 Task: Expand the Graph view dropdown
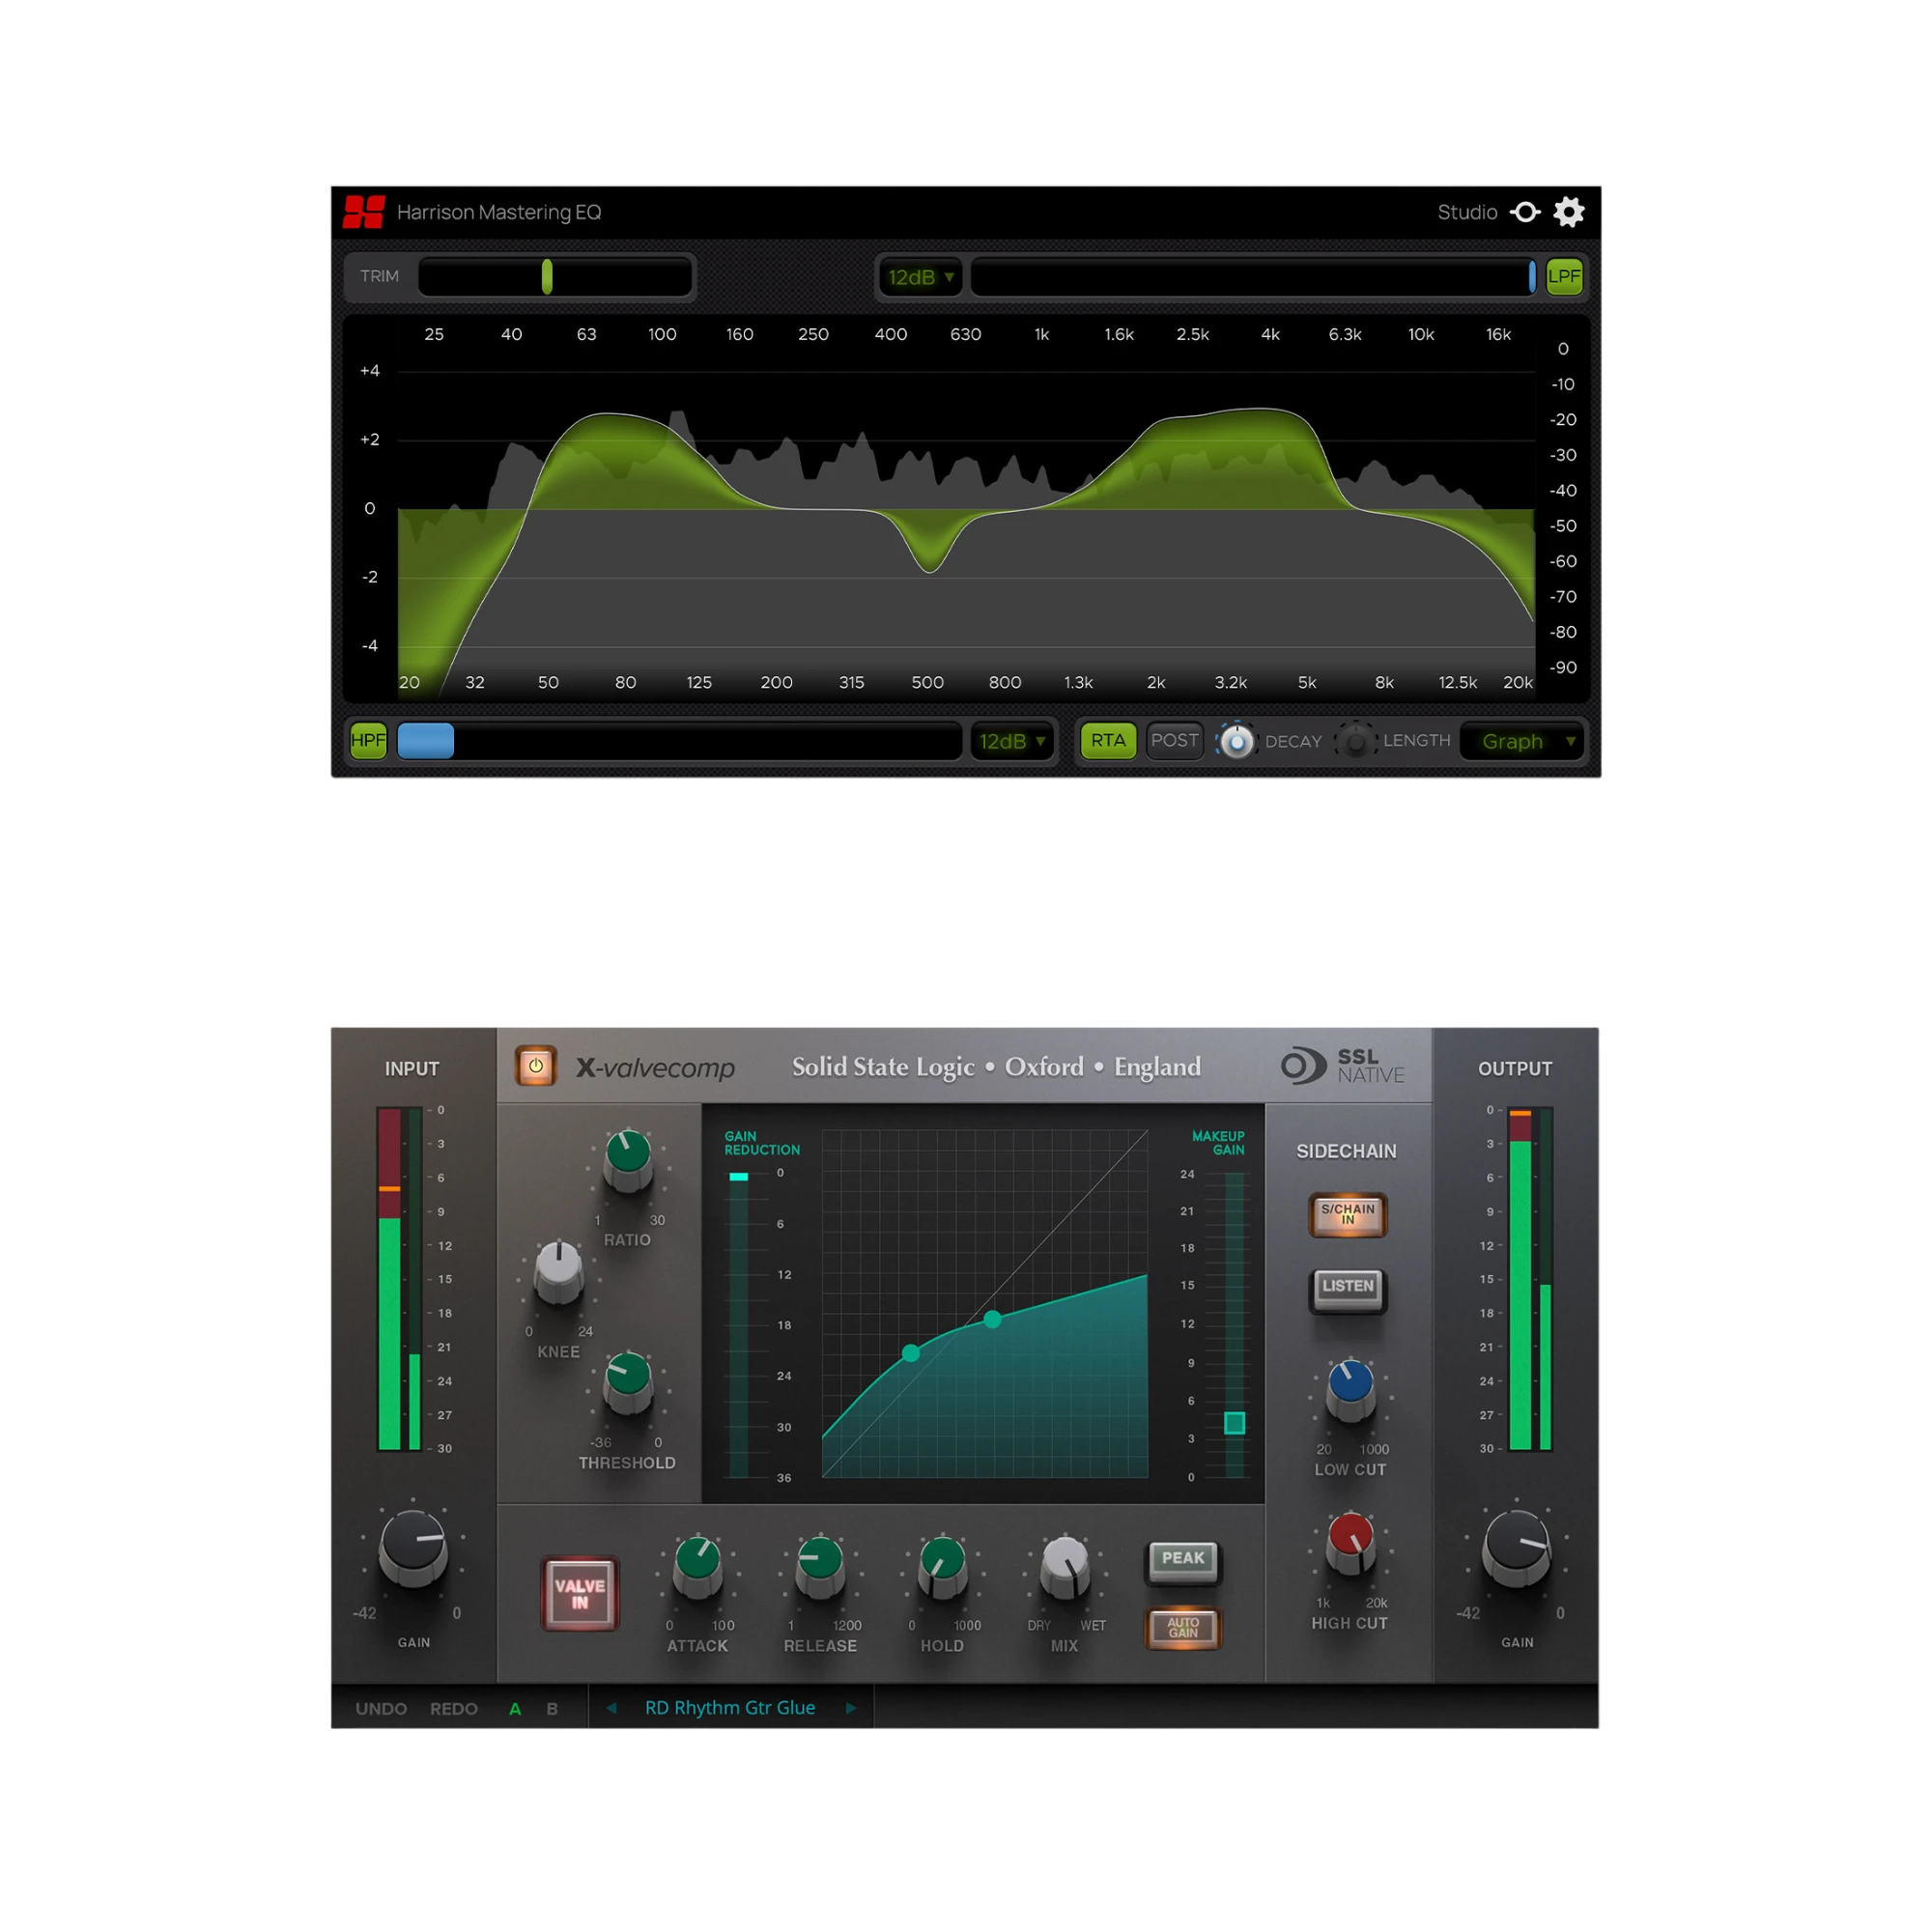click(x=1523, y=741)
